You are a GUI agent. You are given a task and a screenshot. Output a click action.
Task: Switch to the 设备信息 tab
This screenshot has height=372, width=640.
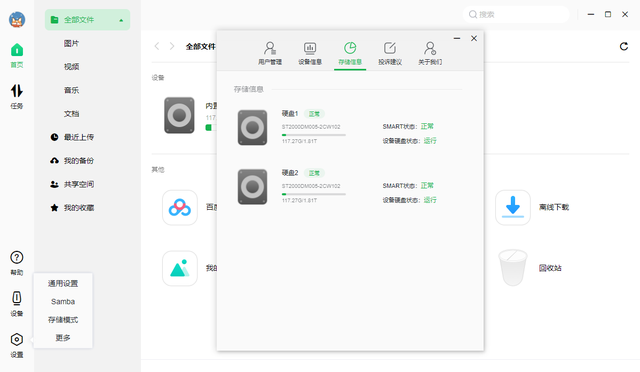point(310,53)
